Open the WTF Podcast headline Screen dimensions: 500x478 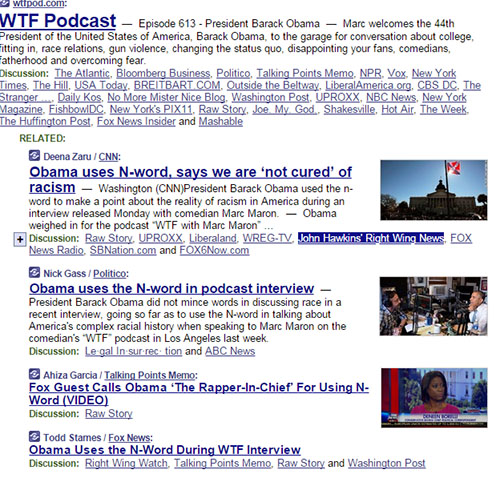pos(58,21)
